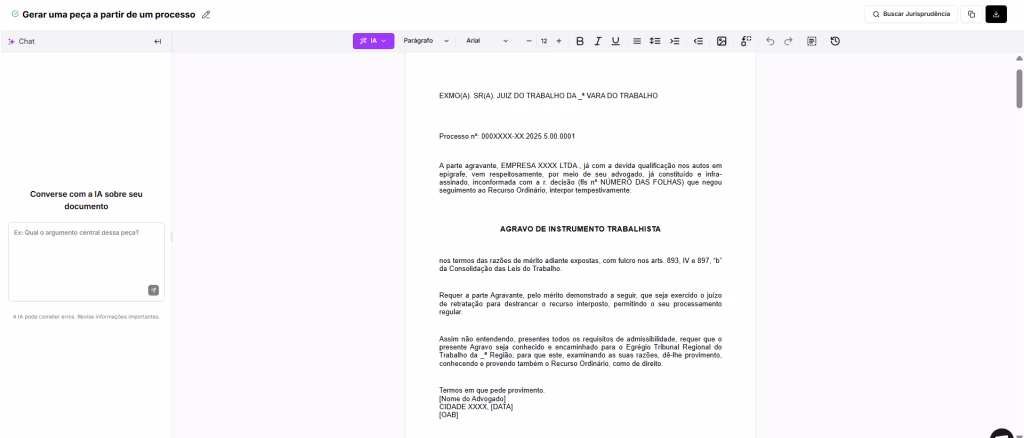Click the 'Converse com a IA sobre seu documento' heading
Image resolution: width=1024 pixels, height=438 pixels.
(x=86, y=200)
